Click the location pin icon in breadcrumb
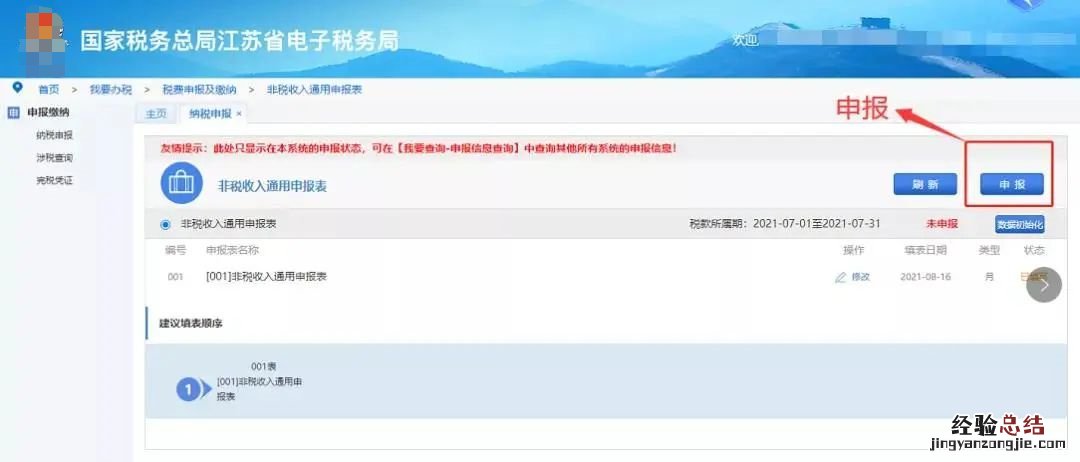Screen dimensions: 1080x462 point(17,87)
